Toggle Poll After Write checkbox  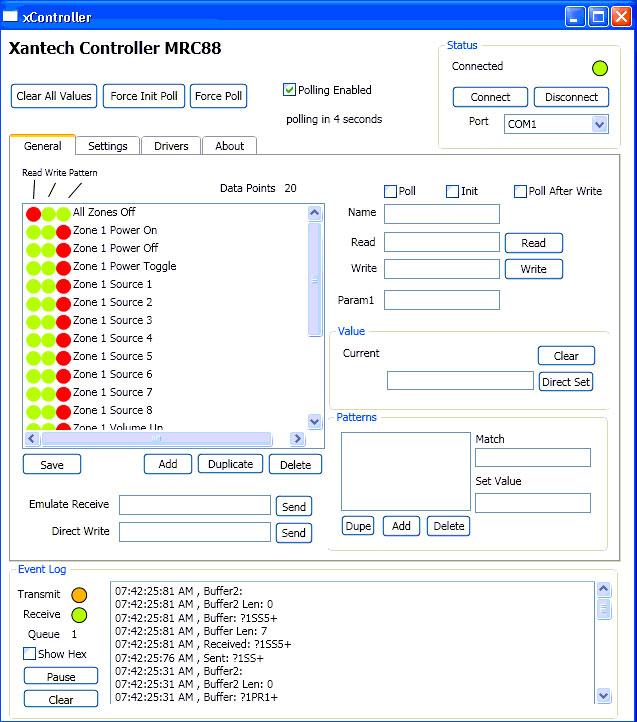tap(520, 191)
